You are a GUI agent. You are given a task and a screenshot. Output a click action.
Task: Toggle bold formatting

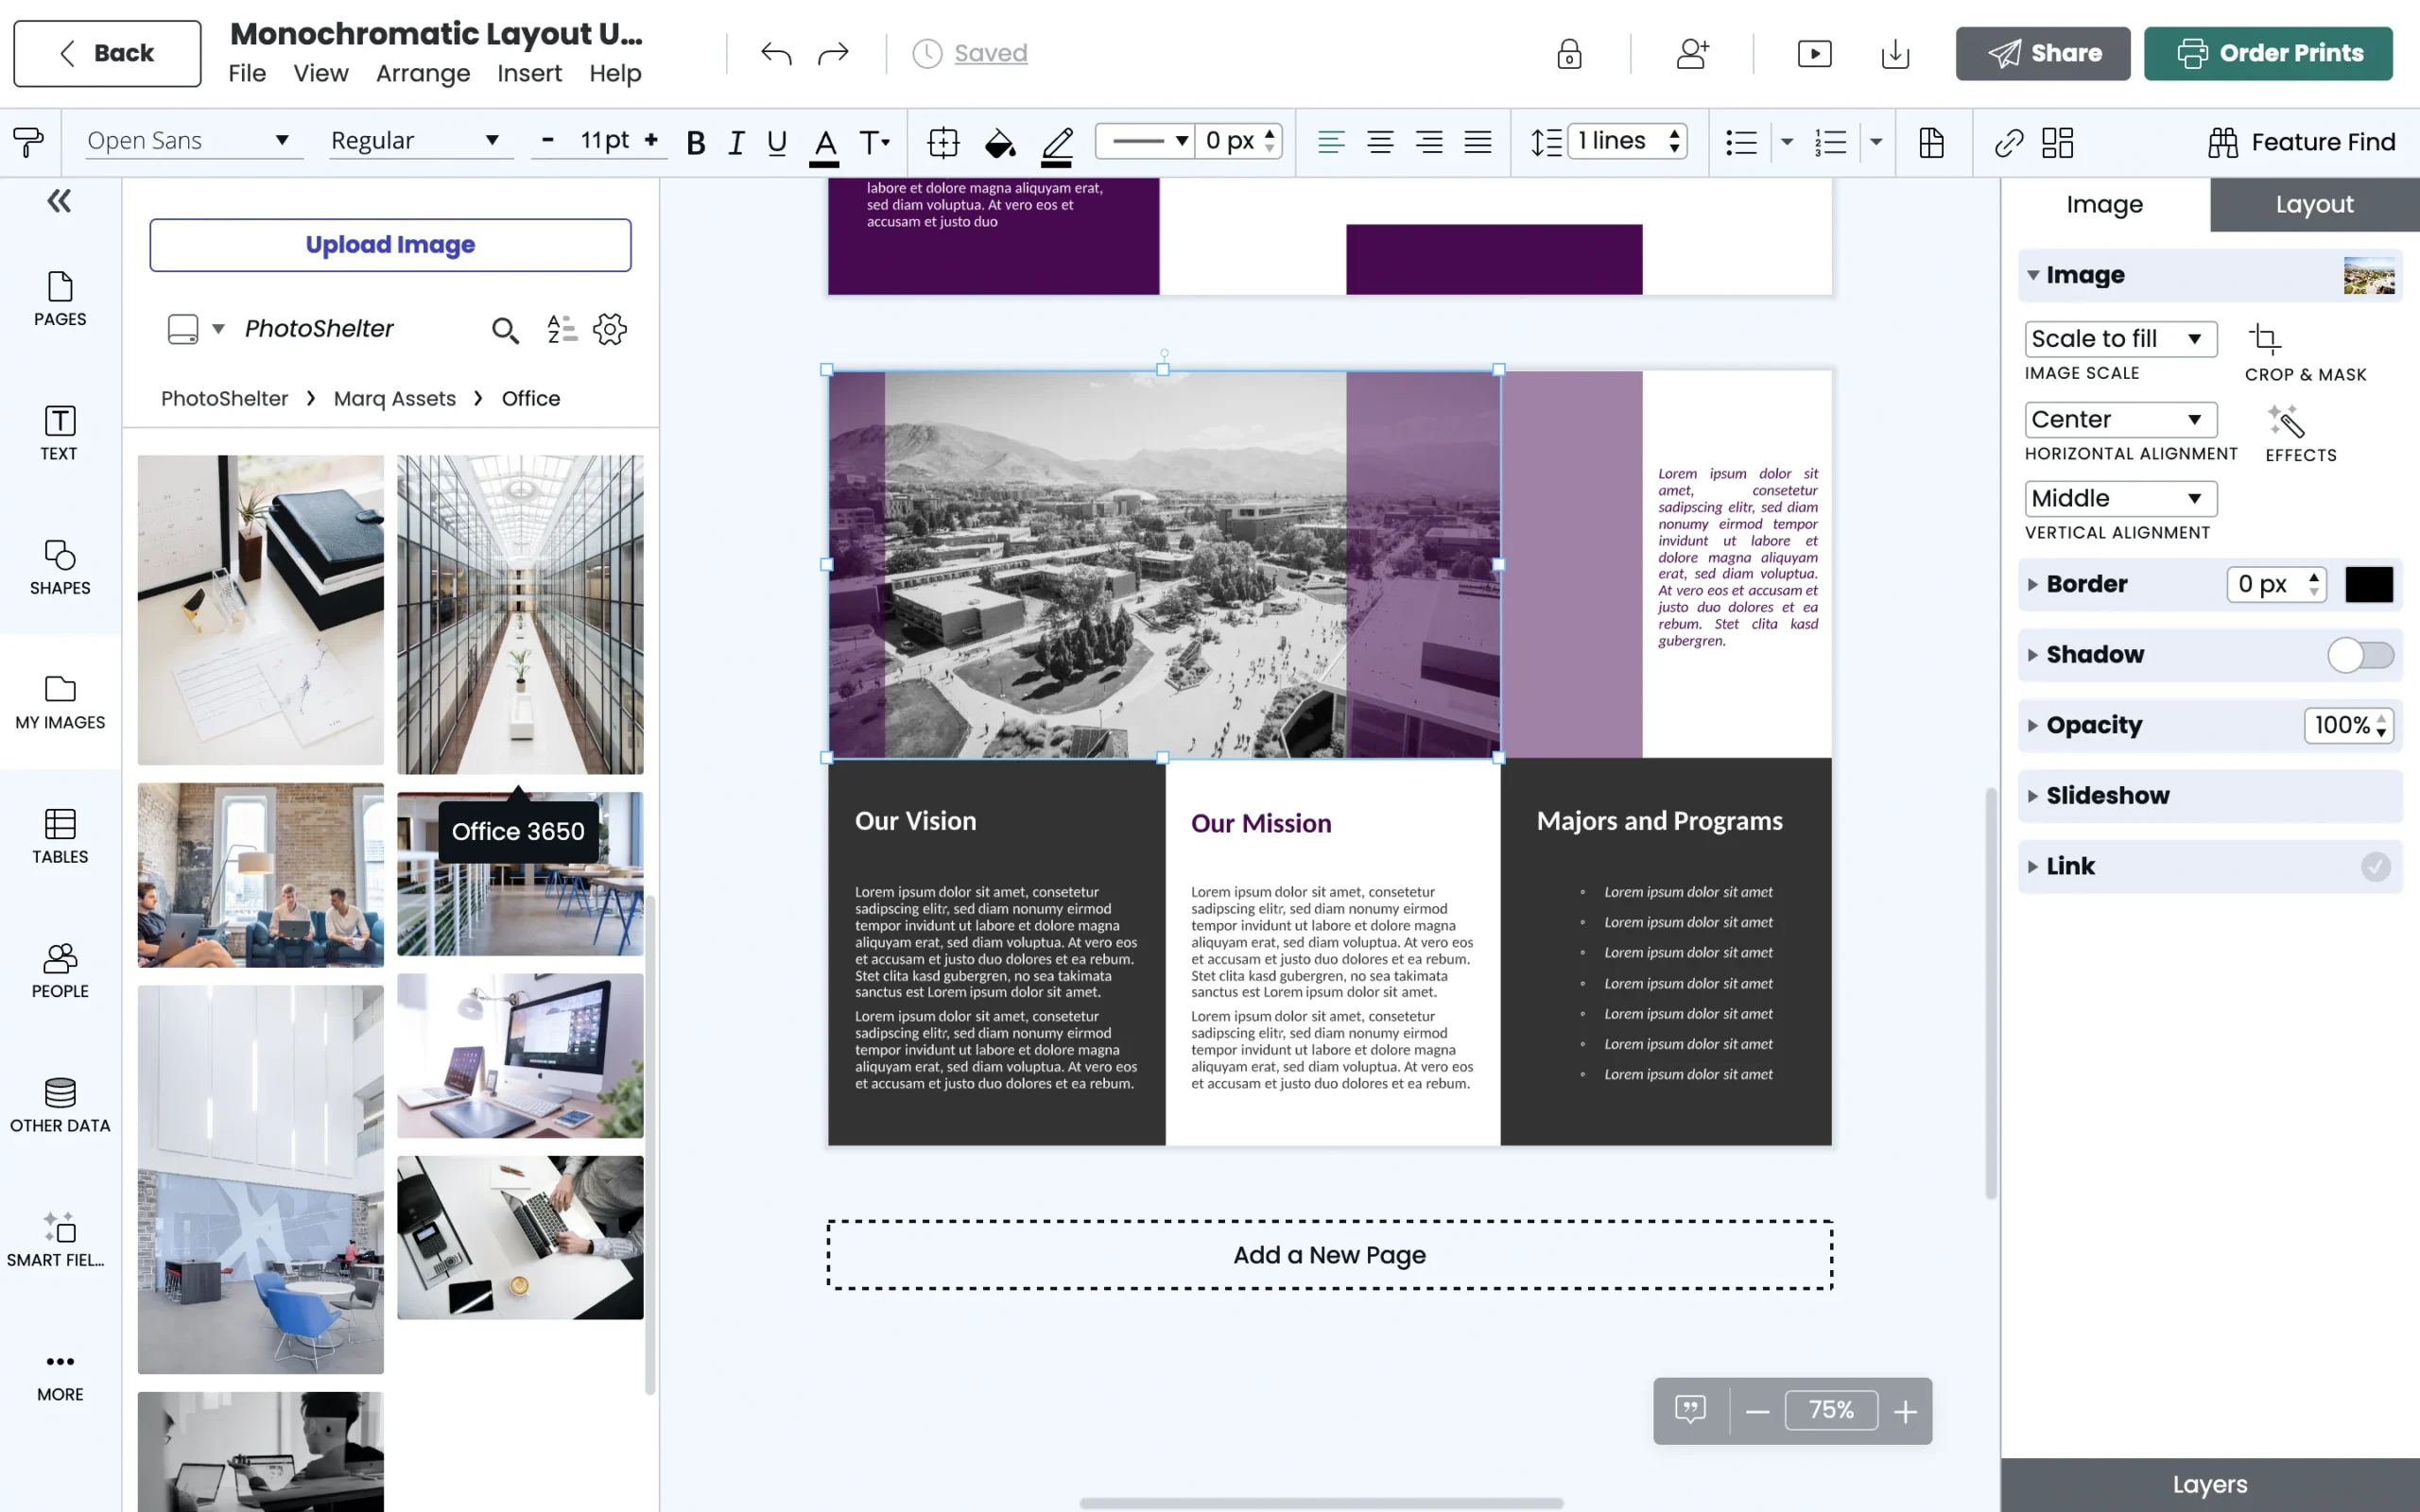(x=696, y=142)
